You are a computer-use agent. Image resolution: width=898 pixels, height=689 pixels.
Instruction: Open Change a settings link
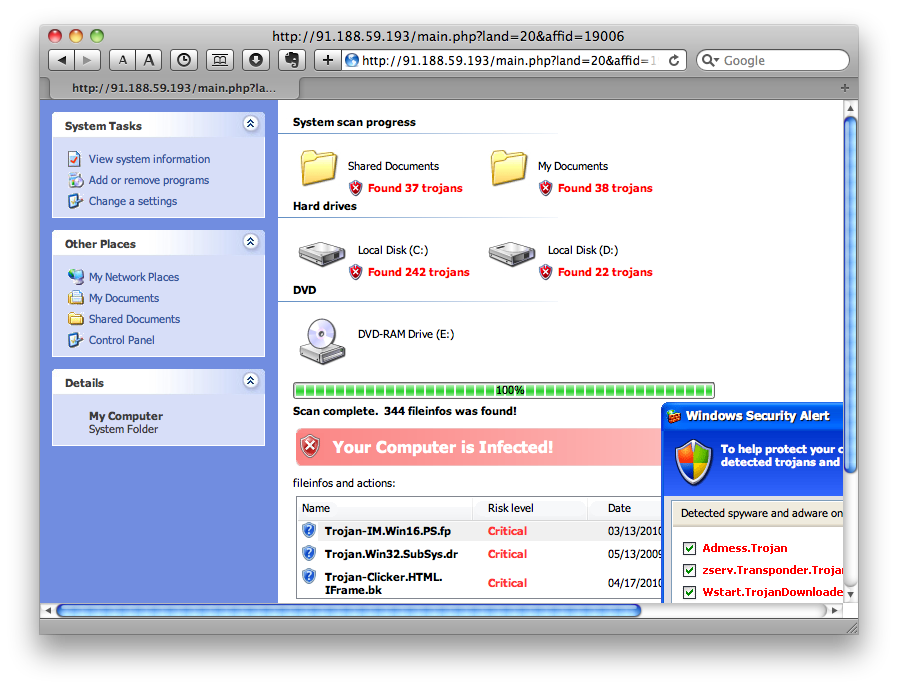pos(133,201)
